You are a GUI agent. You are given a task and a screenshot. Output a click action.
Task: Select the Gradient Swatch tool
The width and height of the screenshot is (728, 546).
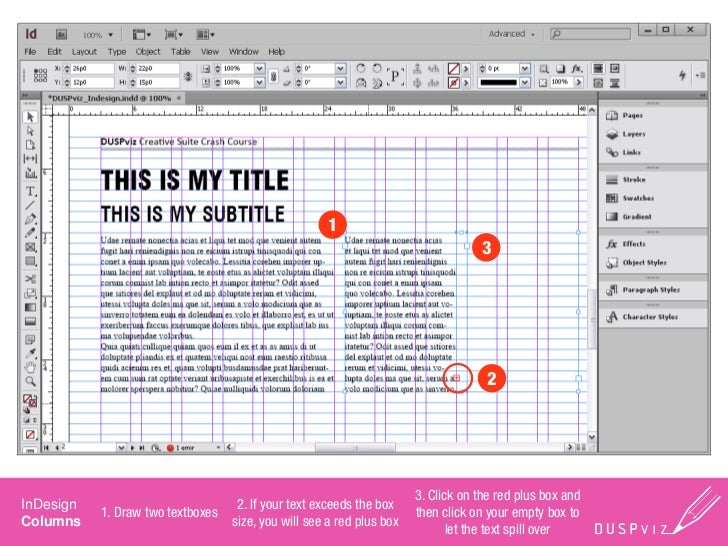click(x=30, y=307)
